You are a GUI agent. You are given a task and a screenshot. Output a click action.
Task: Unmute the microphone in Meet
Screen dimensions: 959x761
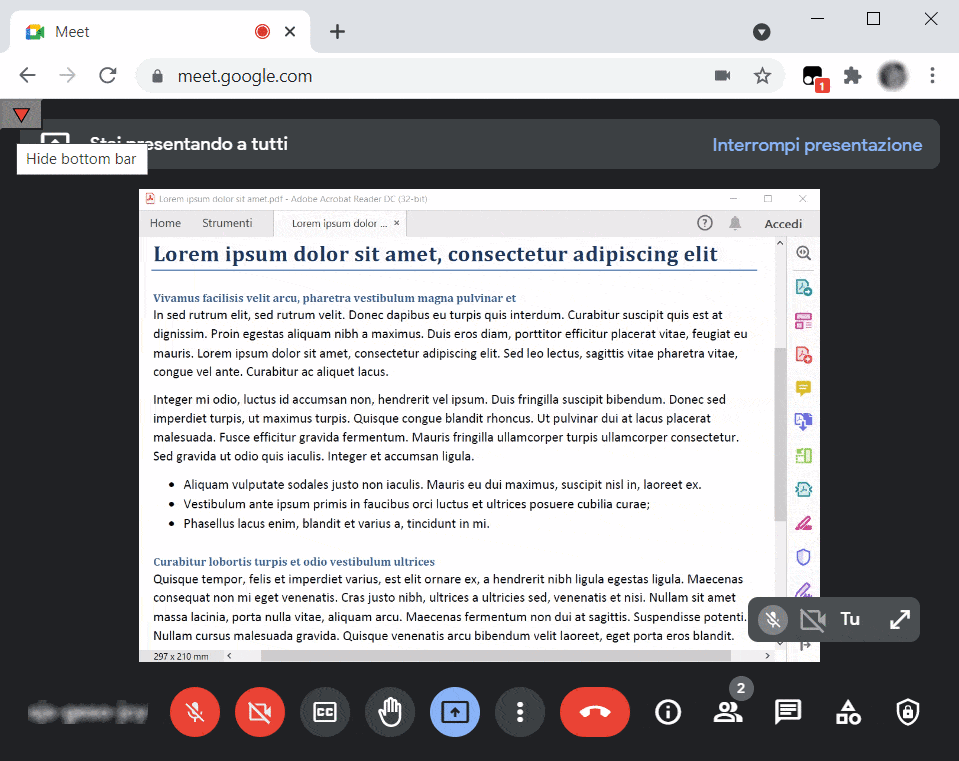(194, 712)
